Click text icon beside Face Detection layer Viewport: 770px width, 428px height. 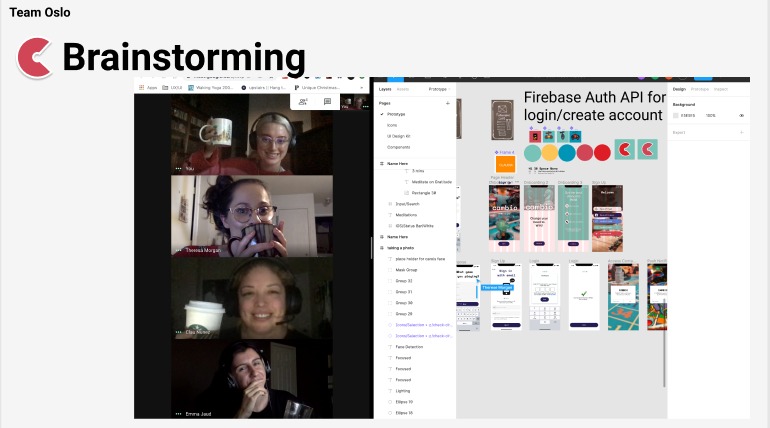point(390,347)
